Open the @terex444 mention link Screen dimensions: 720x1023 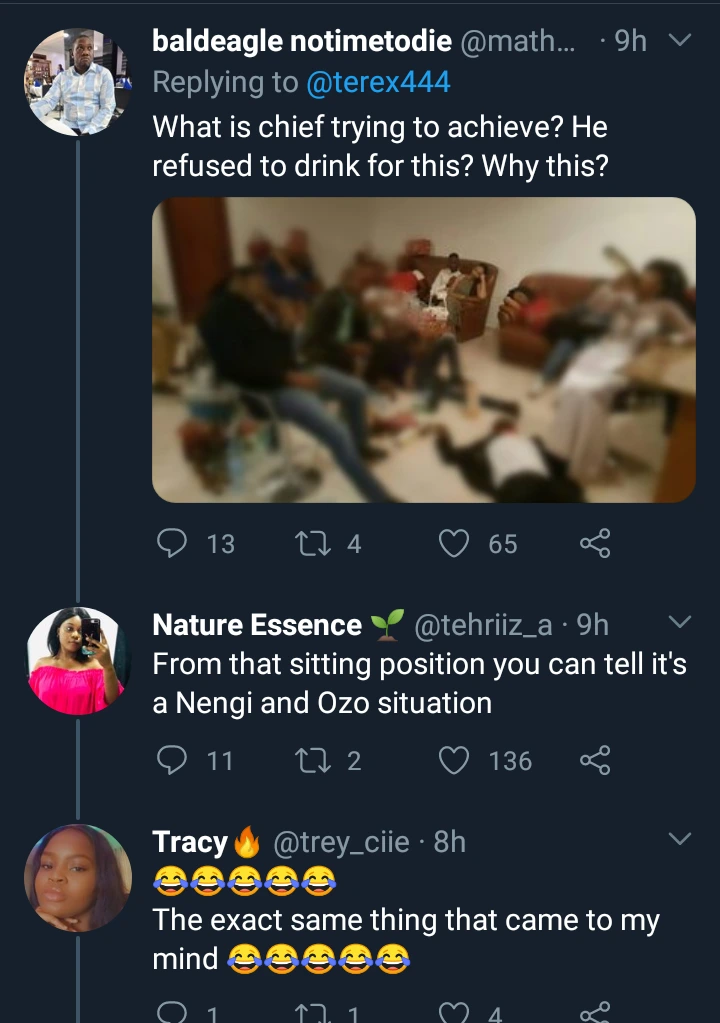pos(376,82)
